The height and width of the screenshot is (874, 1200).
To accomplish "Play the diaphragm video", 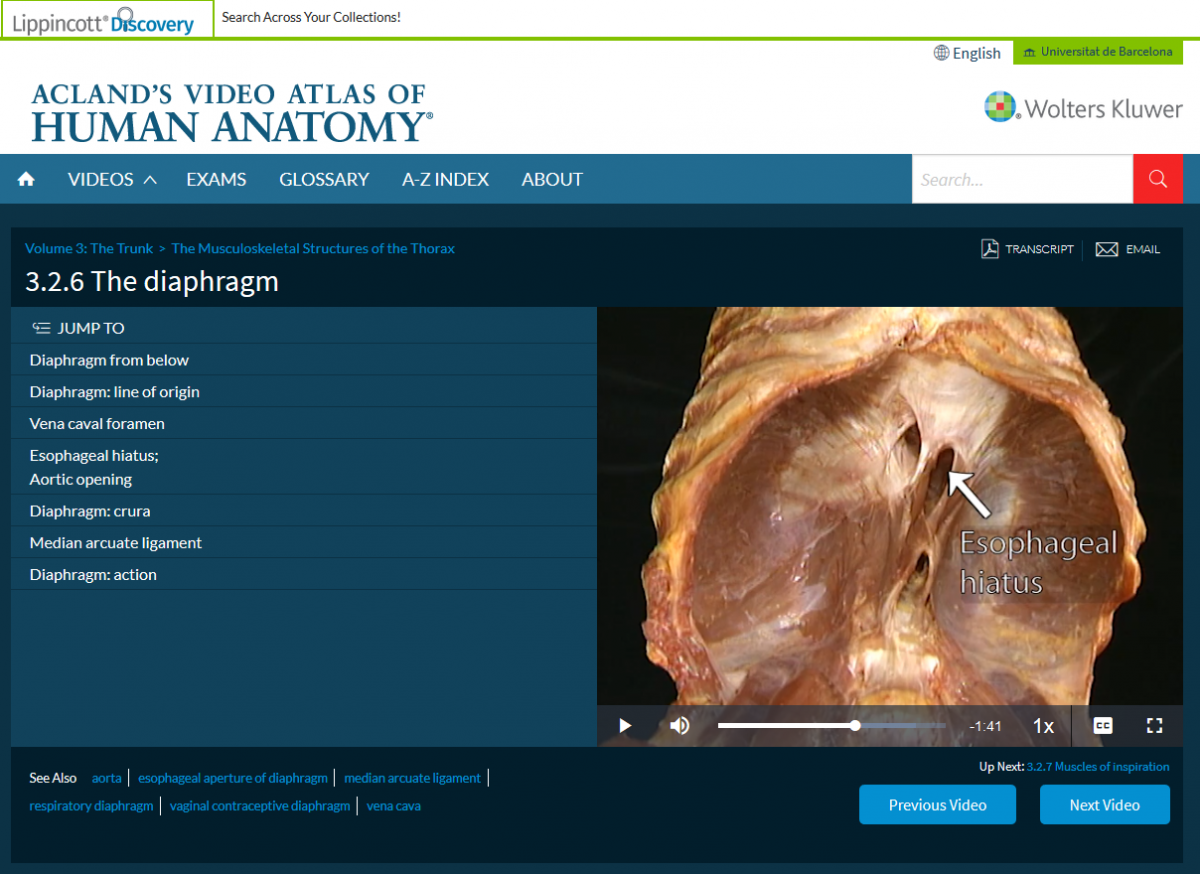I will click(x=625, y=726).
